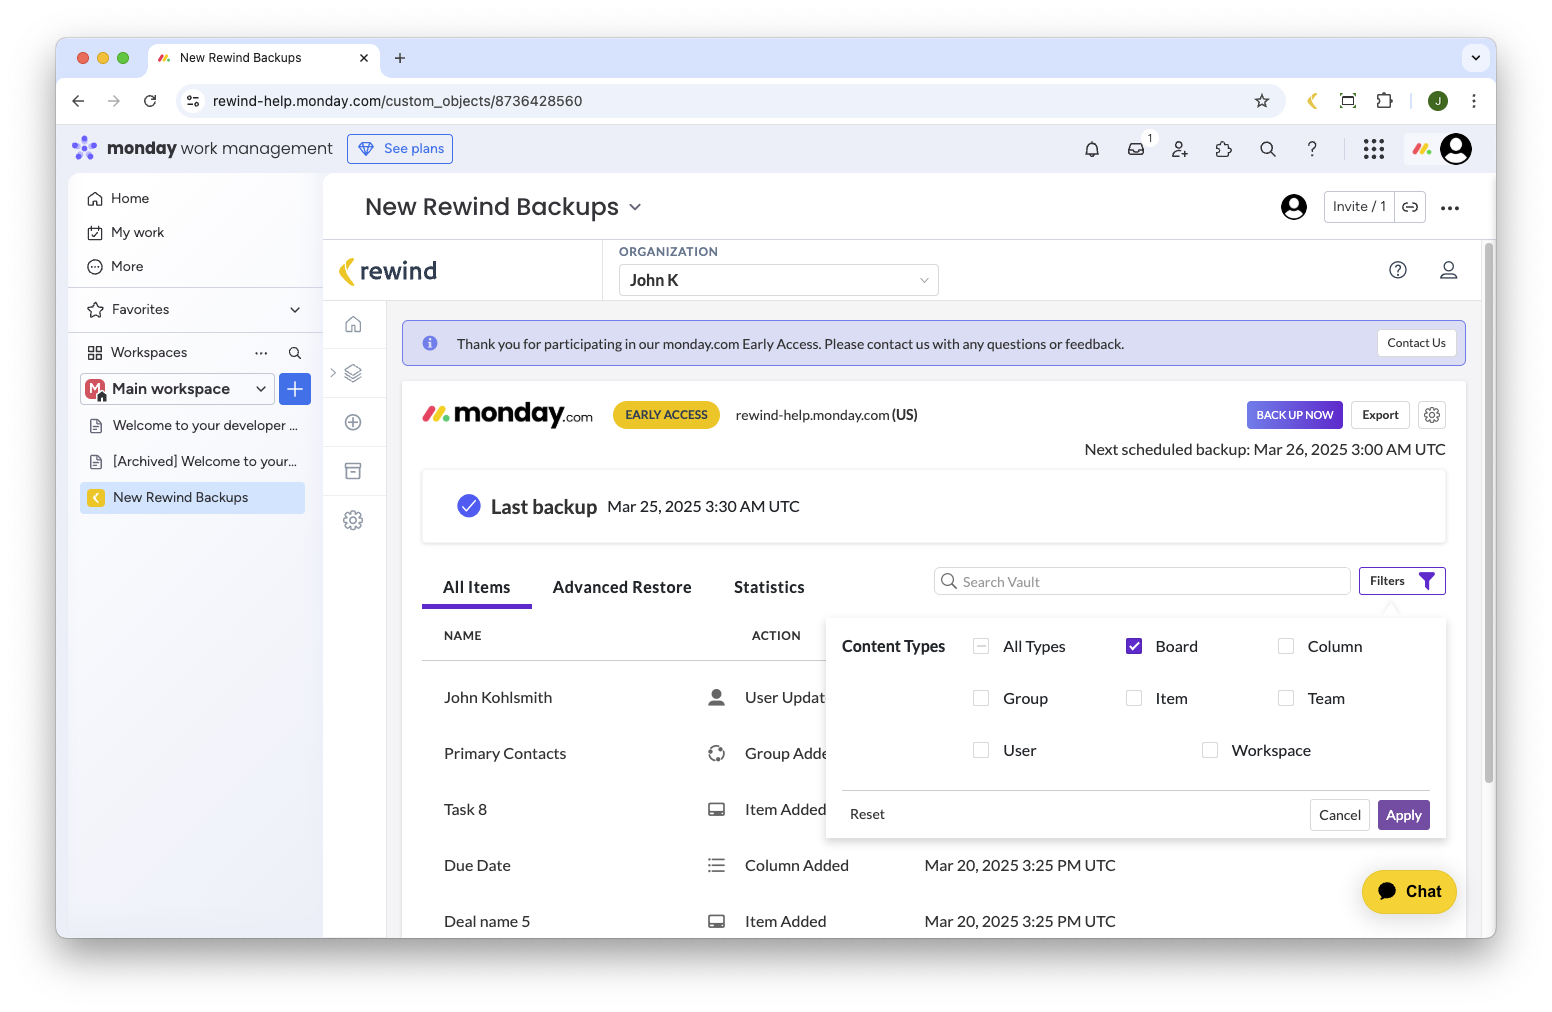Click the invite members icon in top bar
1552x1012 pixels.
1180,149
